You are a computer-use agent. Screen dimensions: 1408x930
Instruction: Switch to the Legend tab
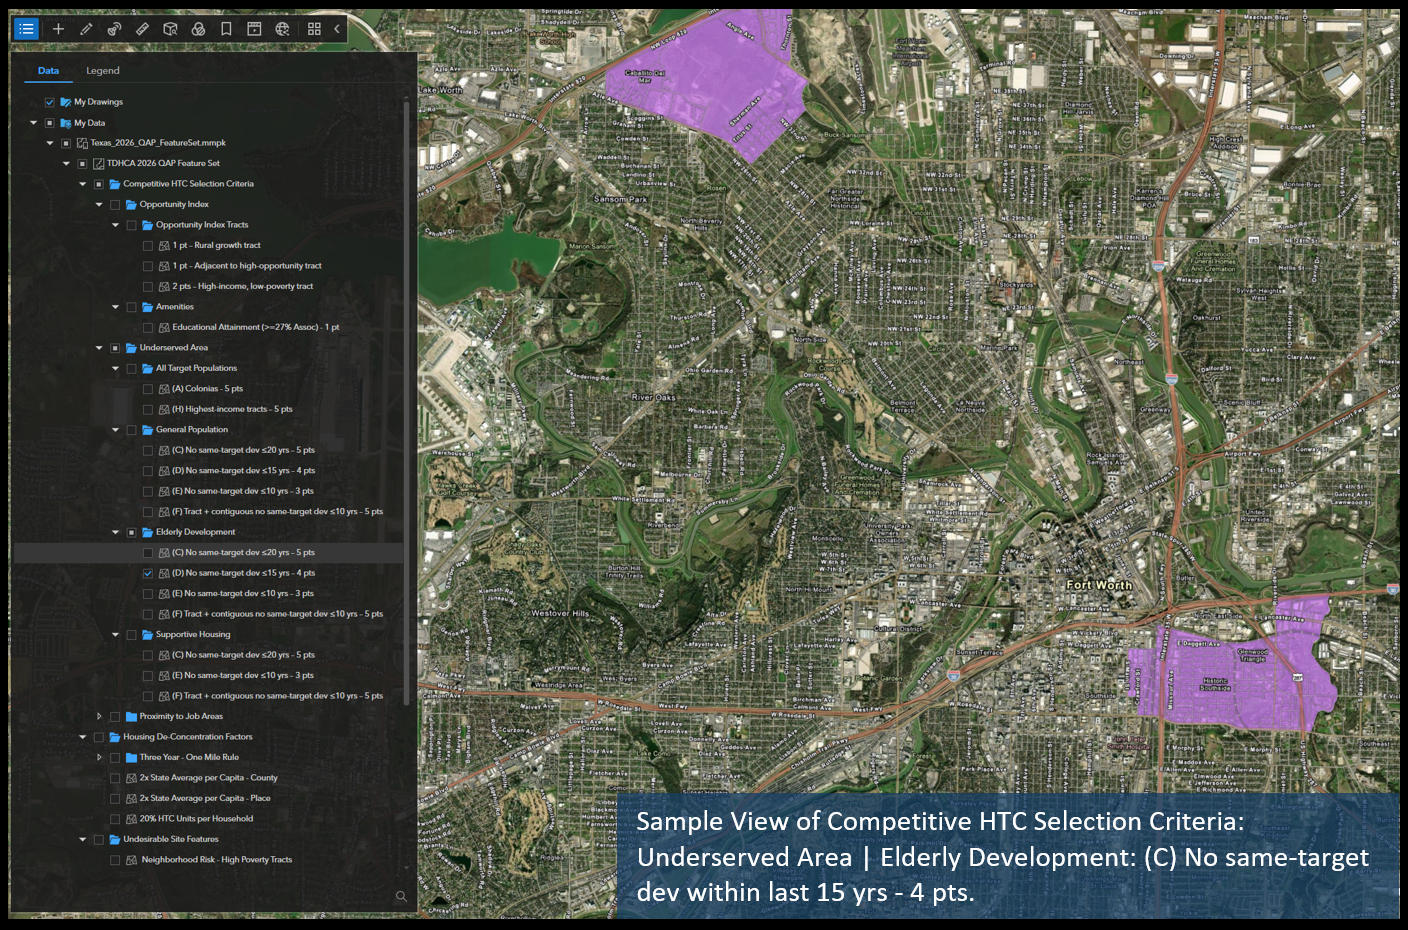(x=103, y=70)
